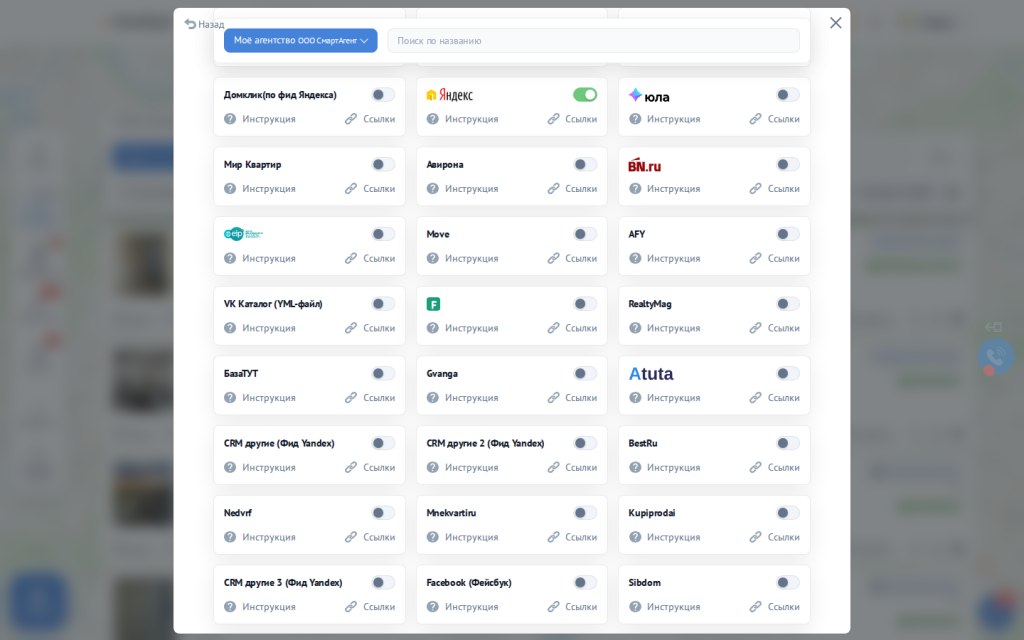Click the question icon in Мир Квартир card
1024x640 pixels.
point(230,189)
